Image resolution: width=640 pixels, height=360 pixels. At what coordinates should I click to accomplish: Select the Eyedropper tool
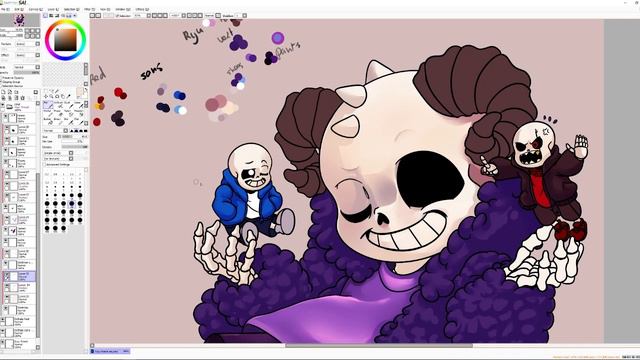[x=68, y=96]
